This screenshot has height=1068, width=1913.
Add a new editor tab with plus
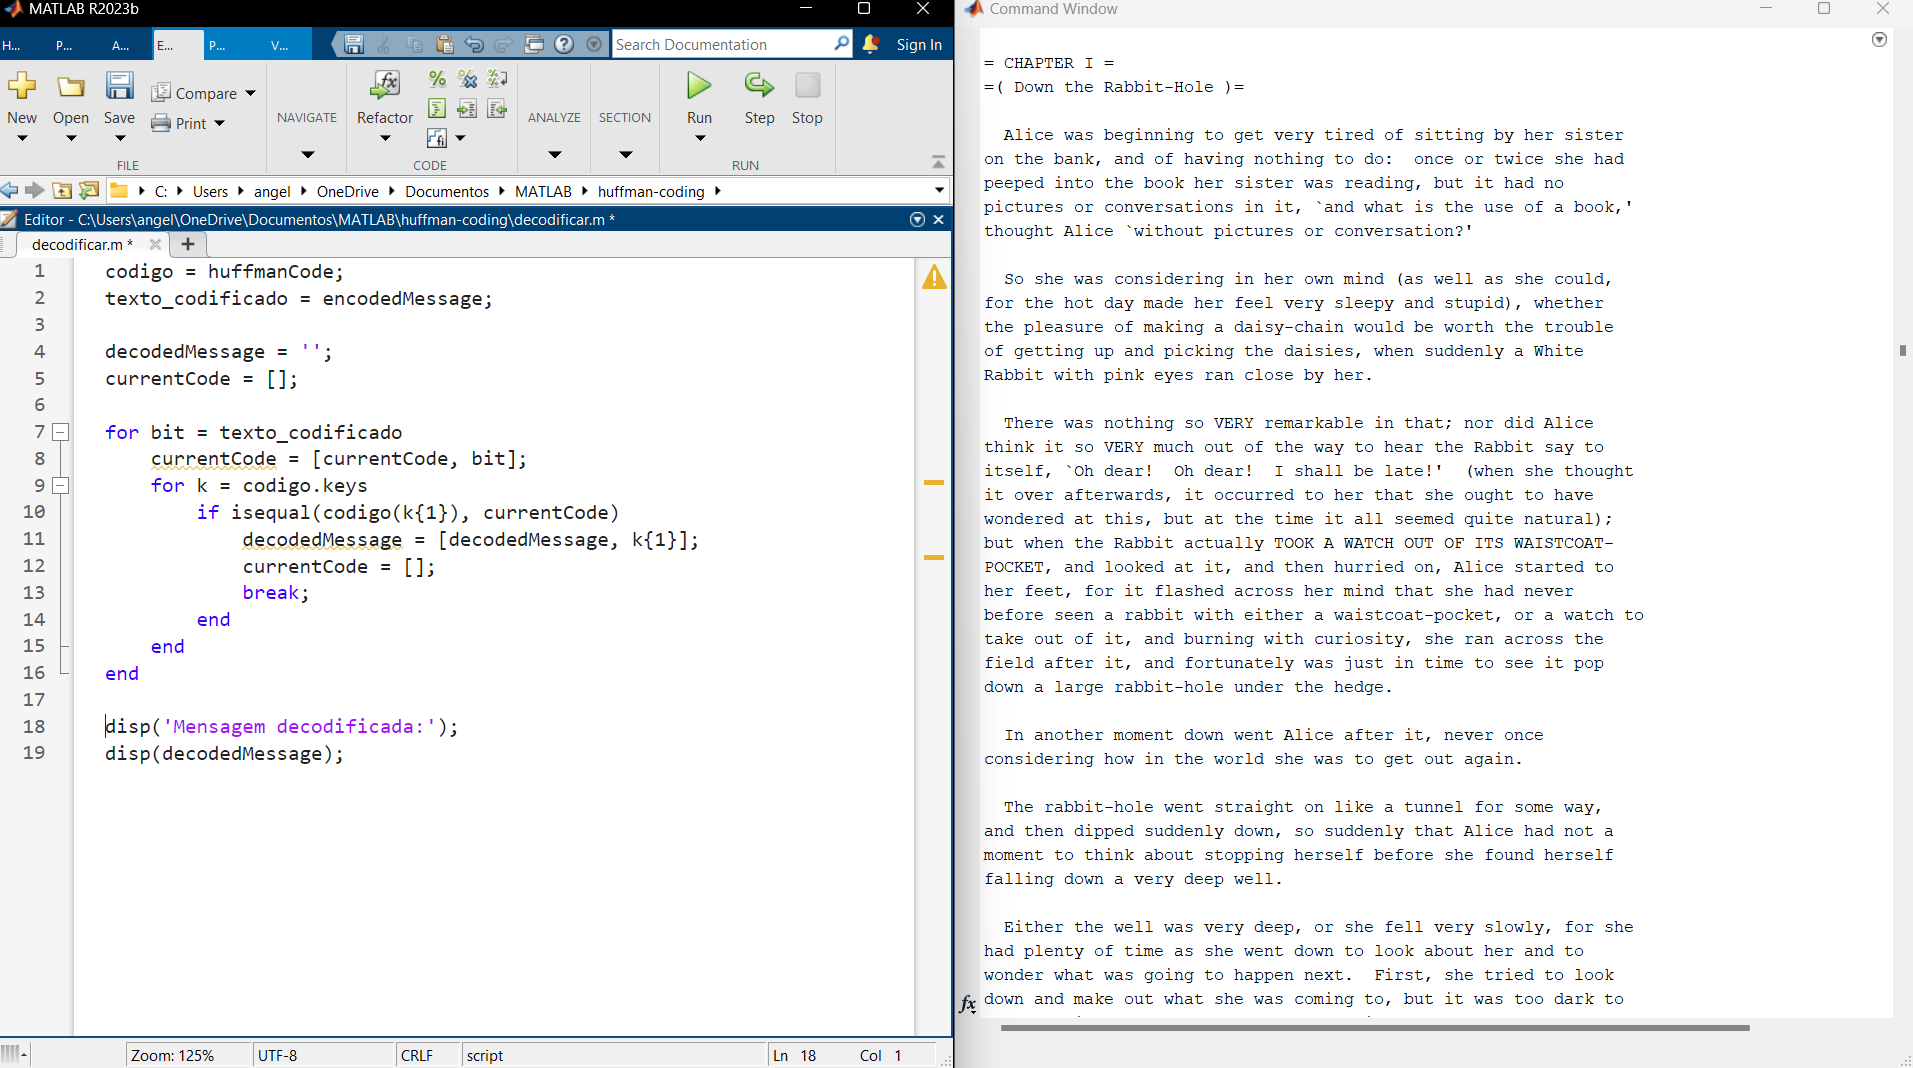tap(187, 244)
